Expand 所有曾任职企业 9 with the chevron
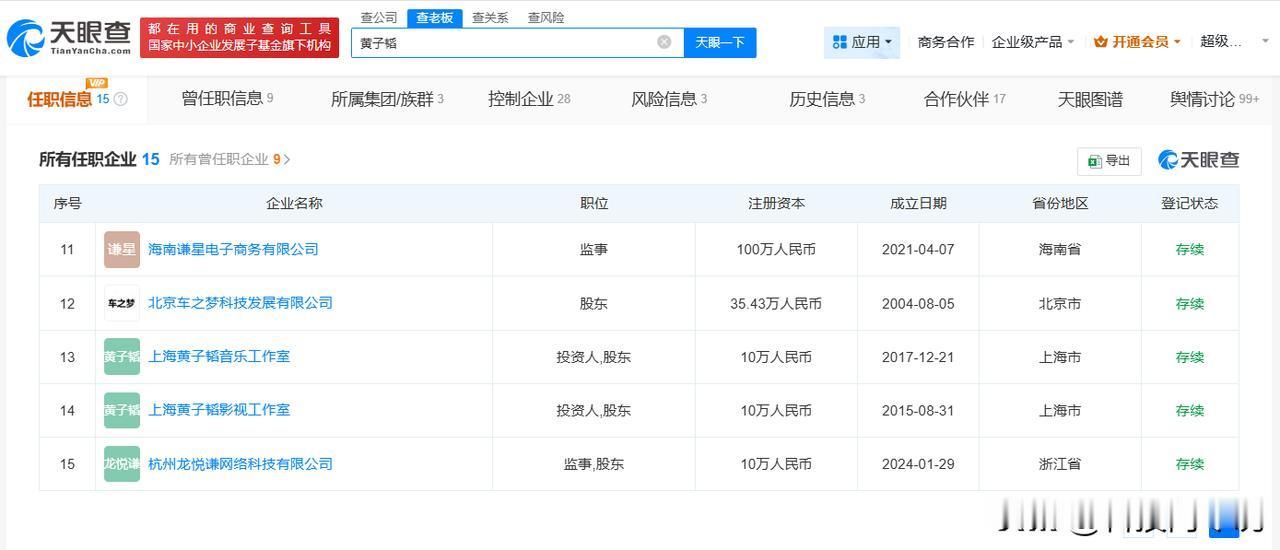 pos(287,159)
